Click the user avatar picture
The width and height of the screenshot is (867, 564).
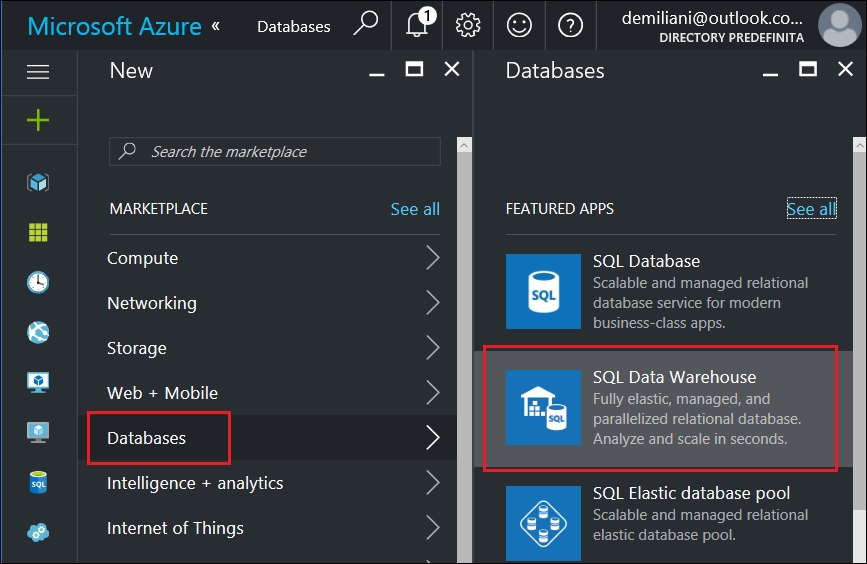[x=839, y=25]
